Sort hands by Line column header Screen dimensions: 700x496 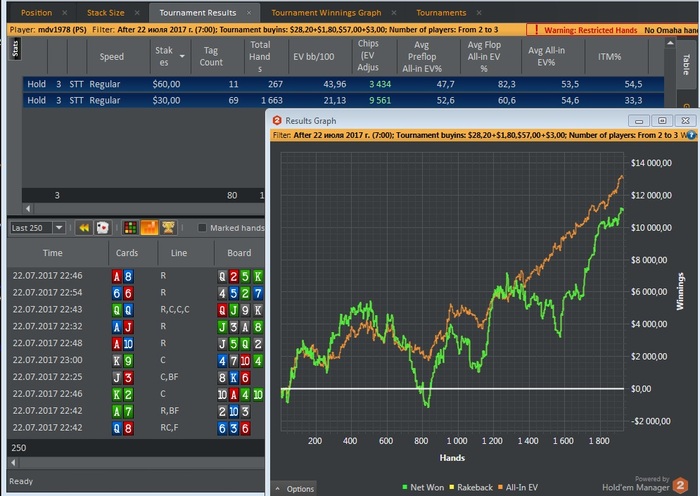(179, 253)
